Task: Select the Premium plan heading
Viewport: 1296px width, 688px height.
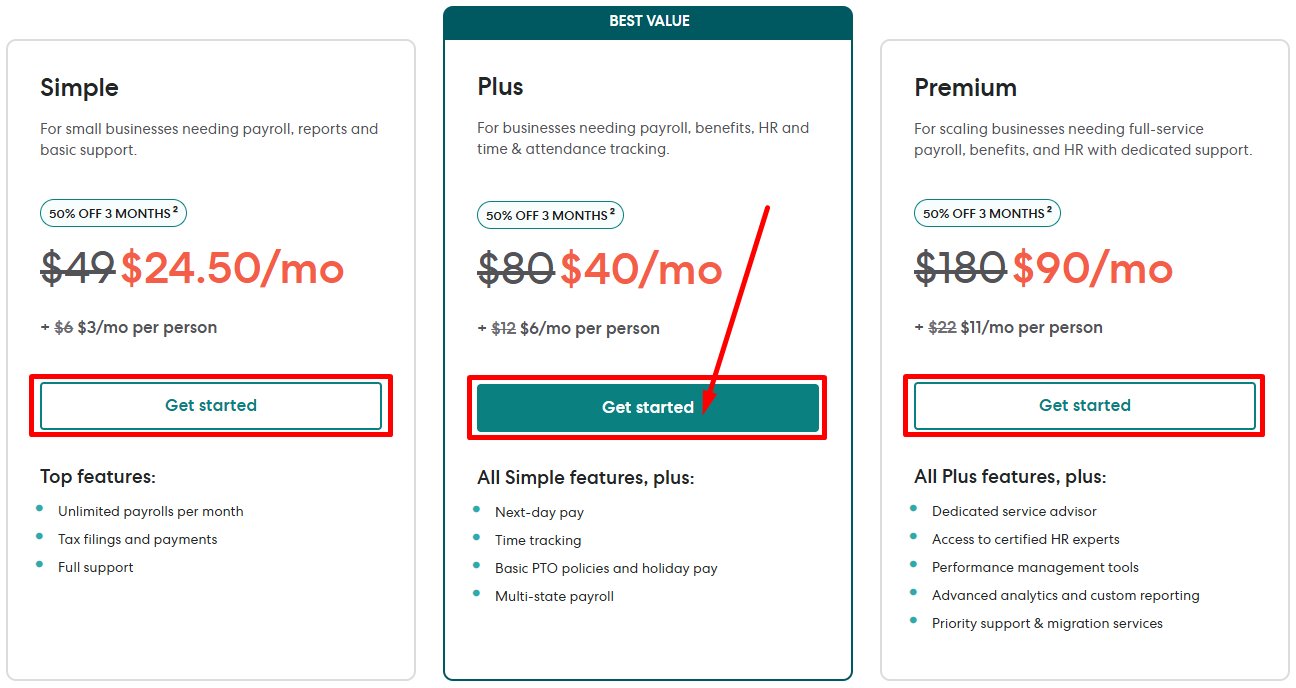Action: [x=965, y=88]
